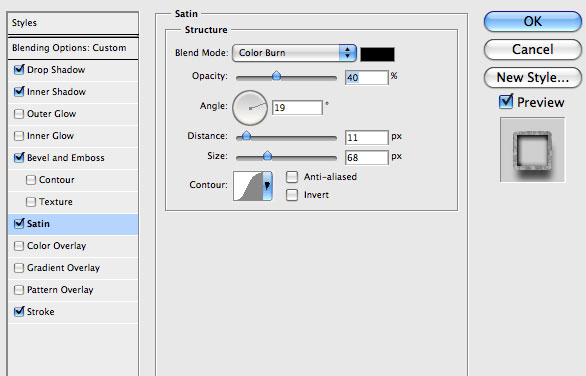The image size is (586, 376).
Task: Toggle Bevel and Emboss checkbox
Action: 19,158
